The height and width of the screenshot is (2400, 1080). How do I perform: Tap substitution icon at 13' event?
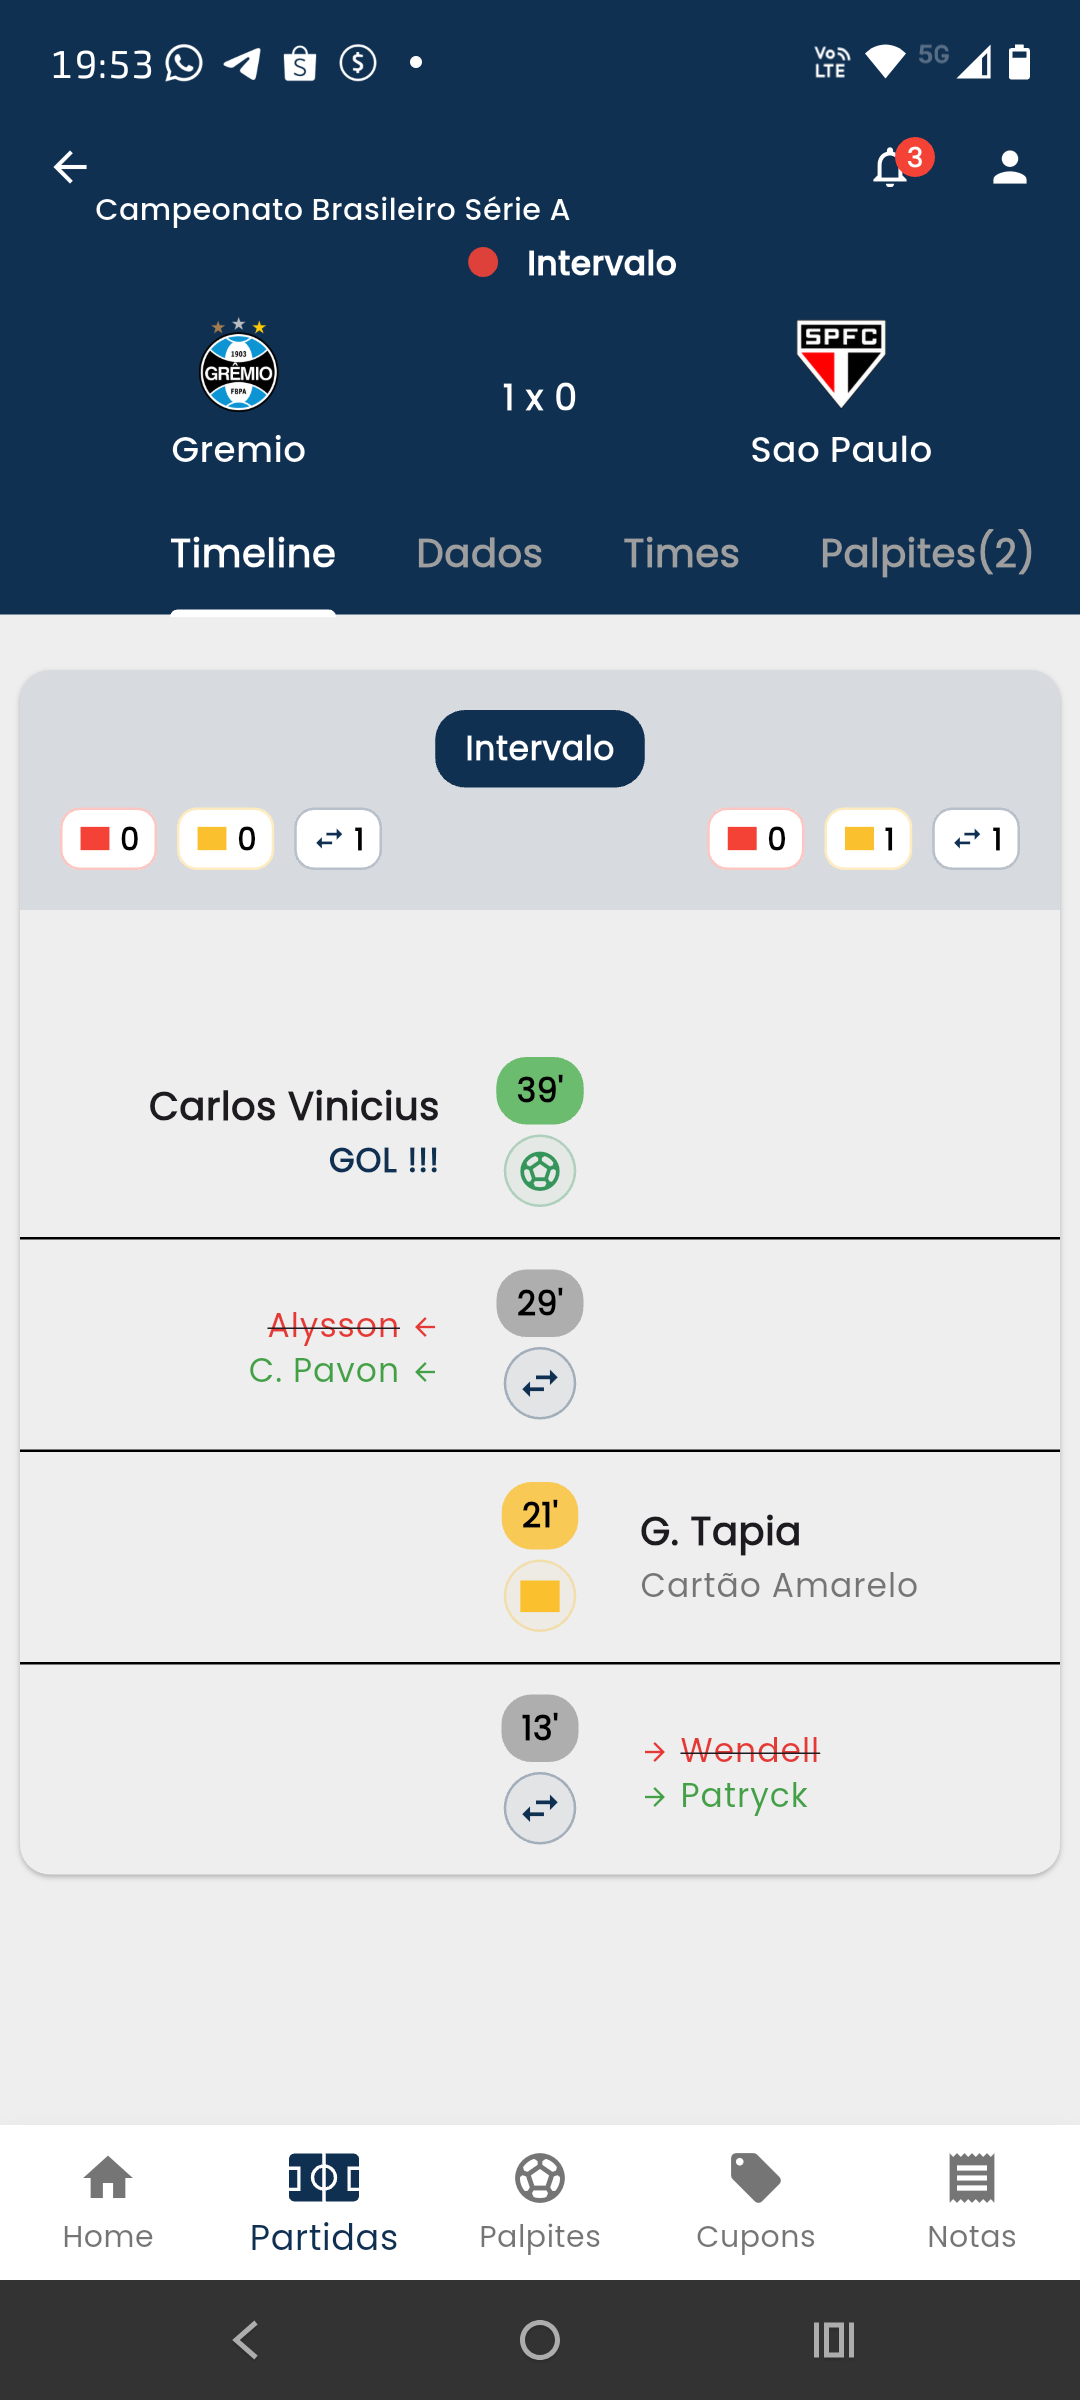[x=540, y=1808]
